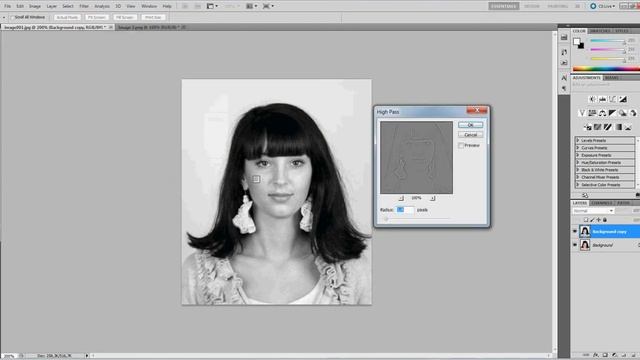Hide the Background copy layer
Viewport: 640px width, 360px height.
pyautogui.click(x=575, y=231)
